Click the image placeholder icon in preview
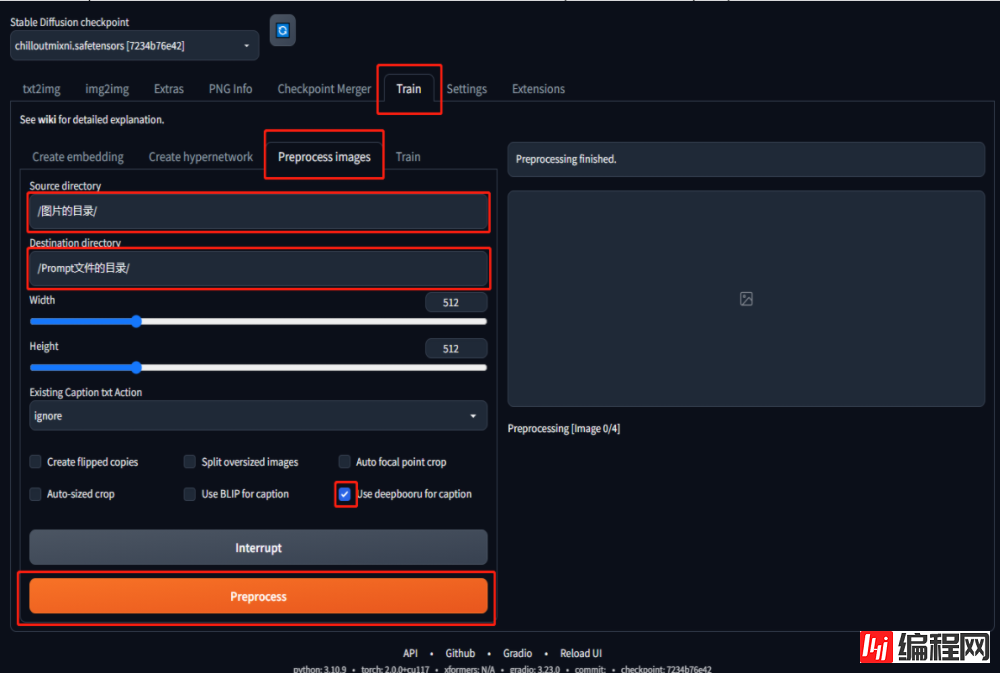Image resolution: width=1000 pixels, height=673 pixels. [746, 299]
